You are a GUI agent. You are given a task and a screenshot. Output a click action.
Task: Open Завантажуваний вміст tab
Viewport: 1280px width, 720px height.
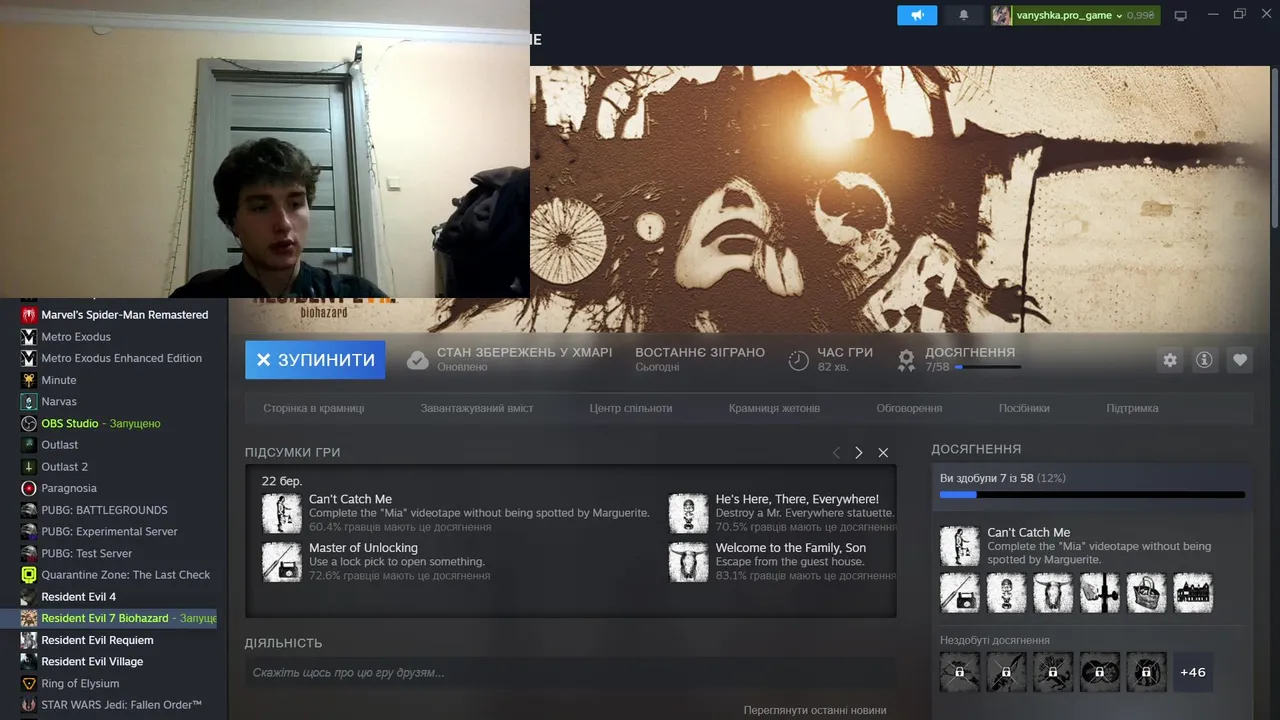coord(477,408)
